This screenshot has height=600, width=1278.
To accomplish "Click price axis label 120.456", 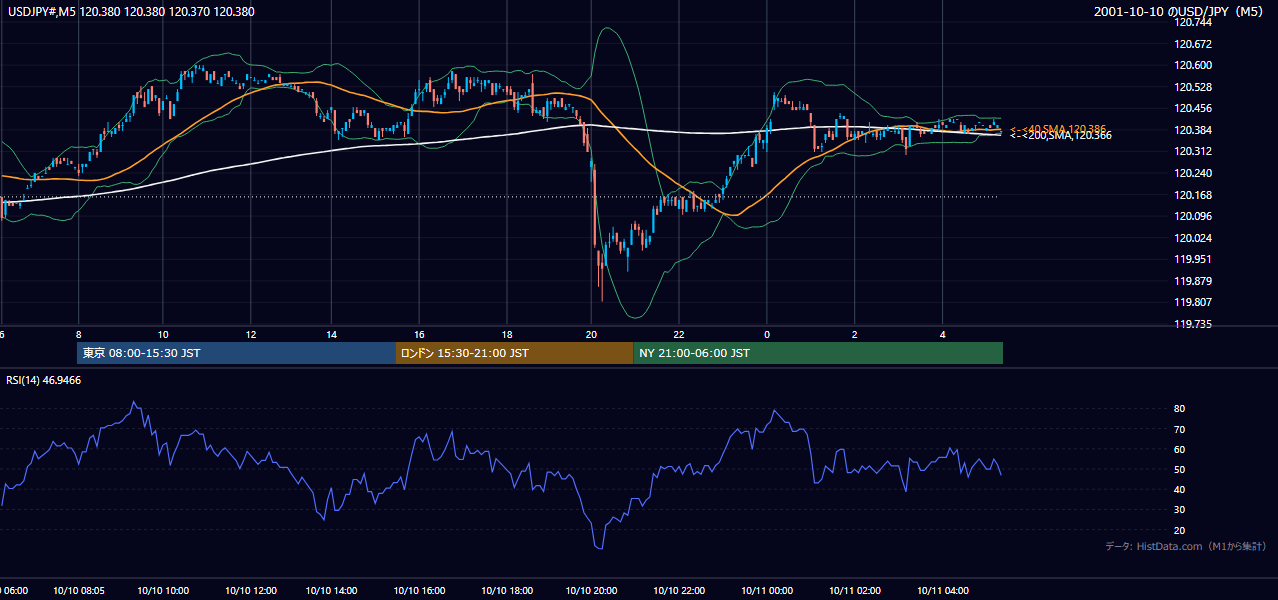I will 1193,108.
